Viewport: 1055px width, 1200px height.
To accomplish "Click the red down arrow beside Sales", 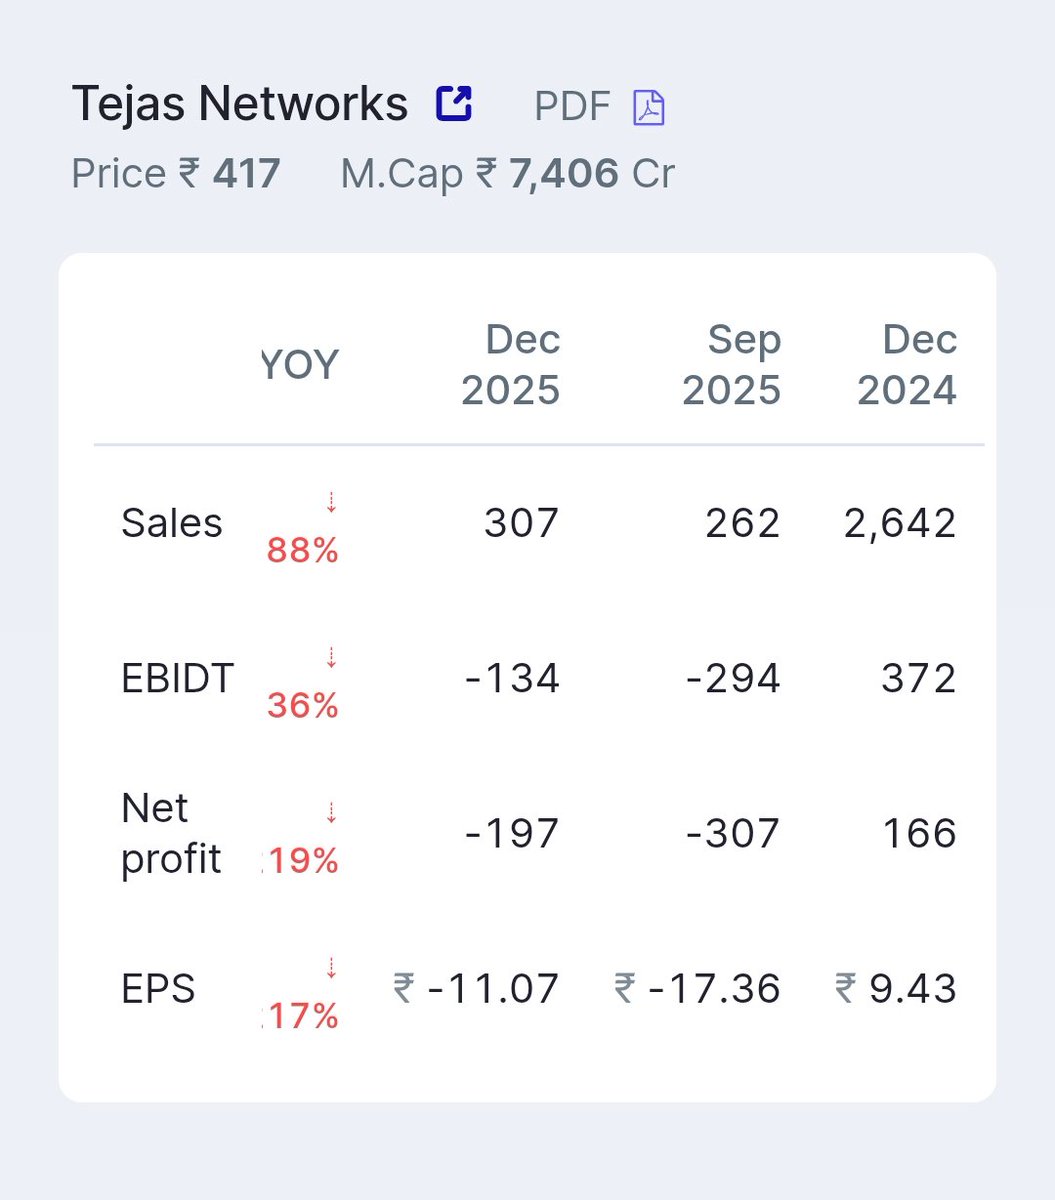I will [x=331, y=502].
